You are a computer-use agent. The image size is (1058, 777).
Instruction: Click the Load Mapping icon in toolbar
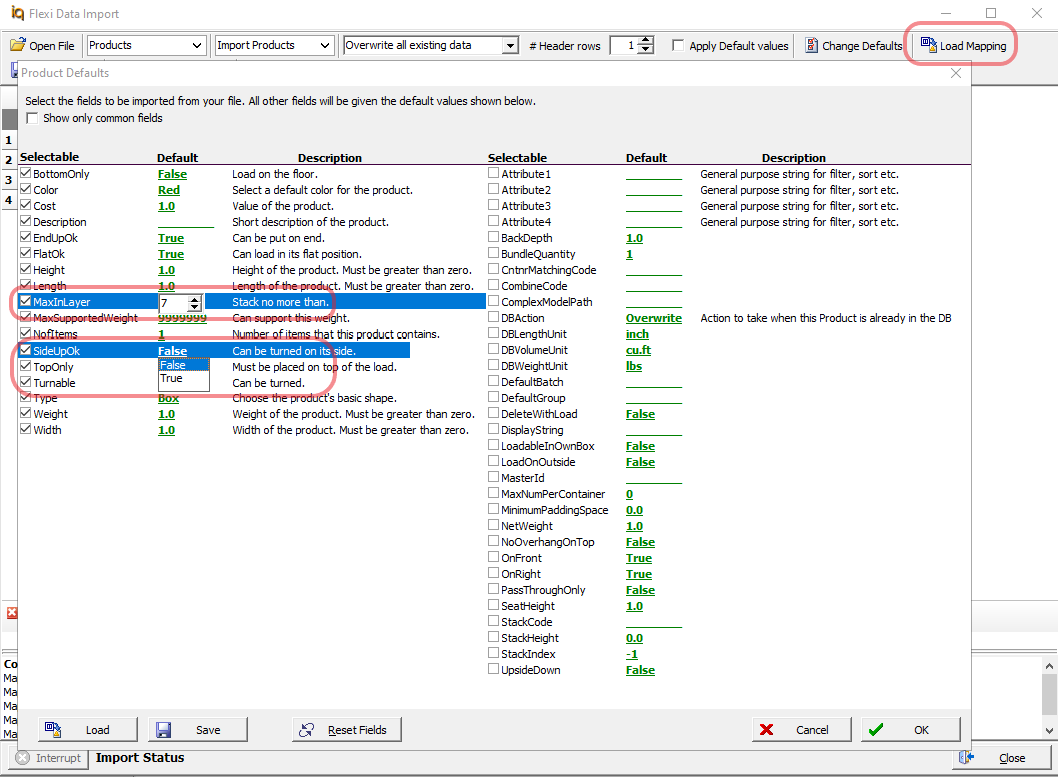coord(928,45)
